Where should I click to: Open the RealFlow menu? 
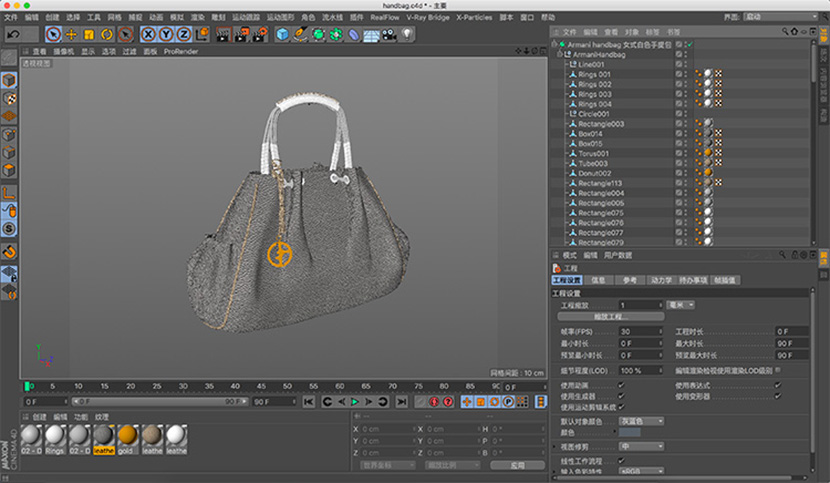384,17
